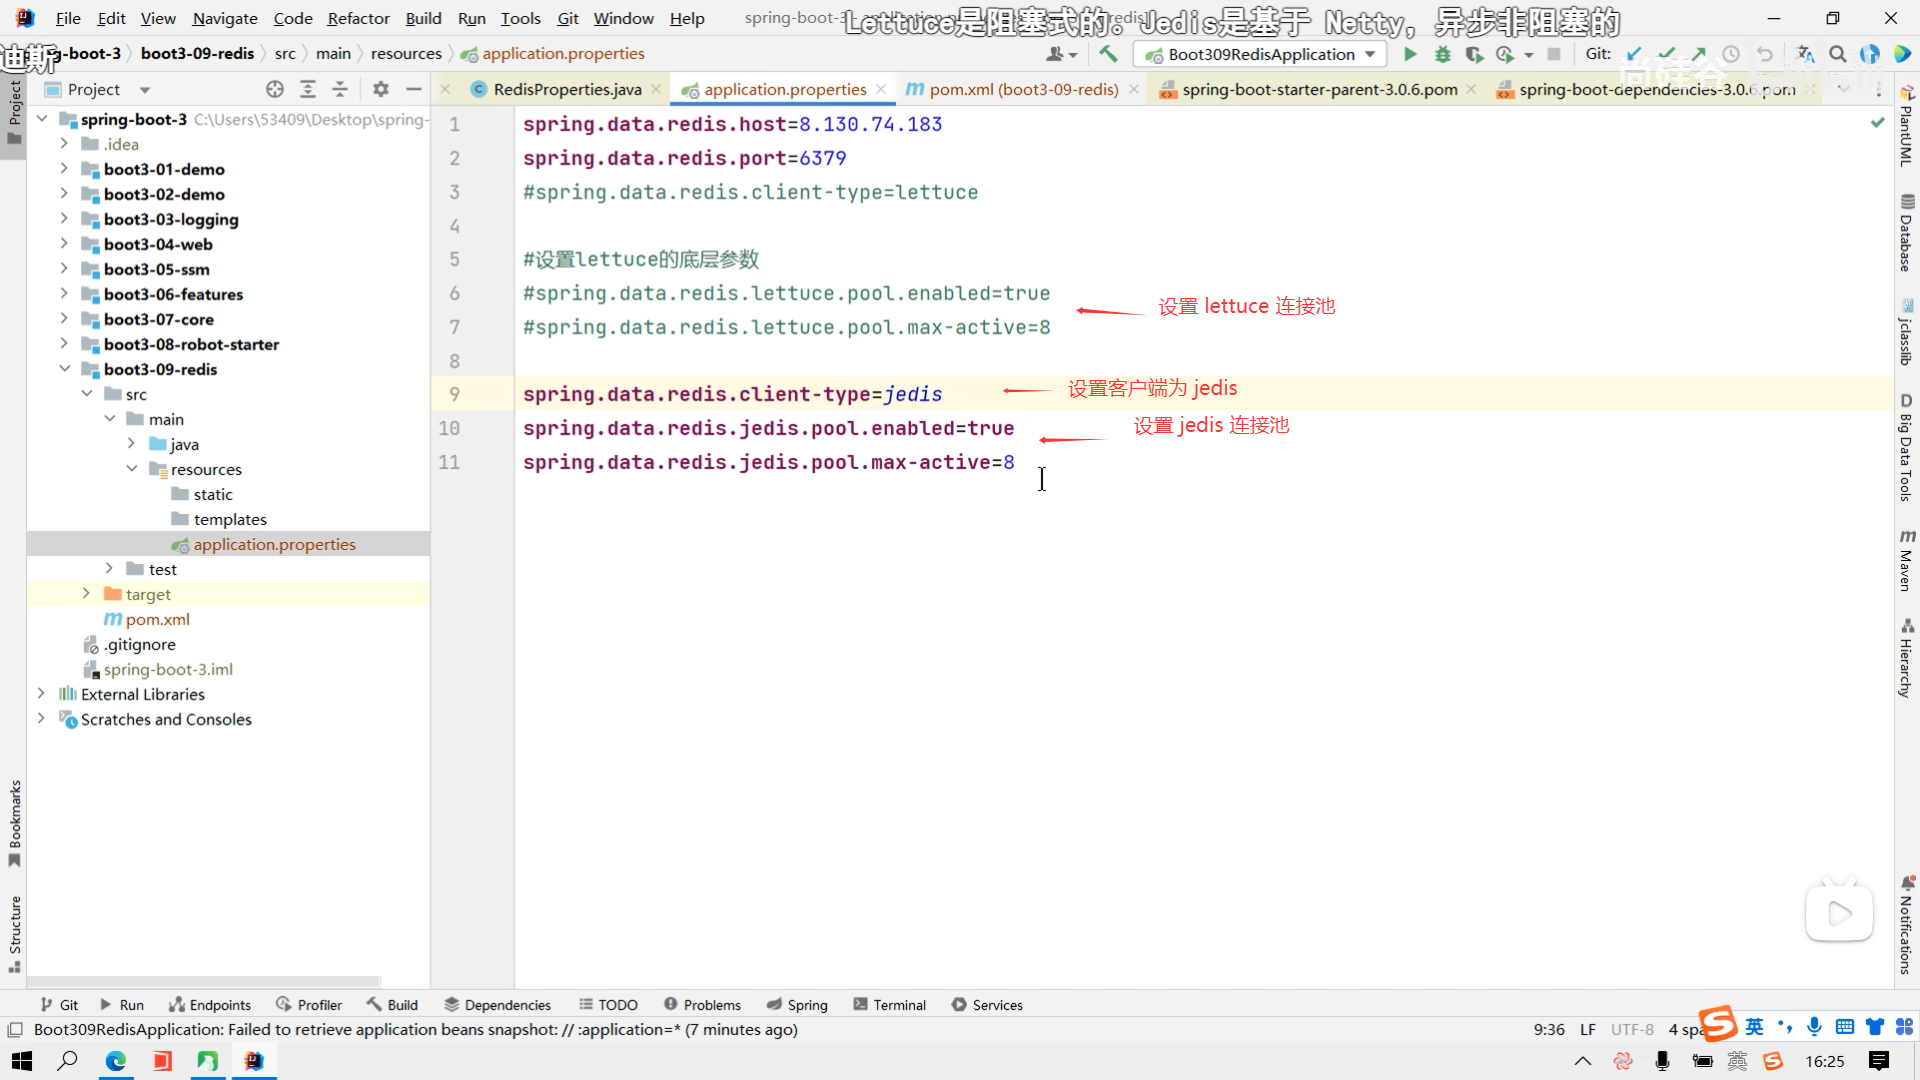The width and height of the screenshot is (1920, 1080).
Task: Open Project panel settings gear
Action: (380, 89)
